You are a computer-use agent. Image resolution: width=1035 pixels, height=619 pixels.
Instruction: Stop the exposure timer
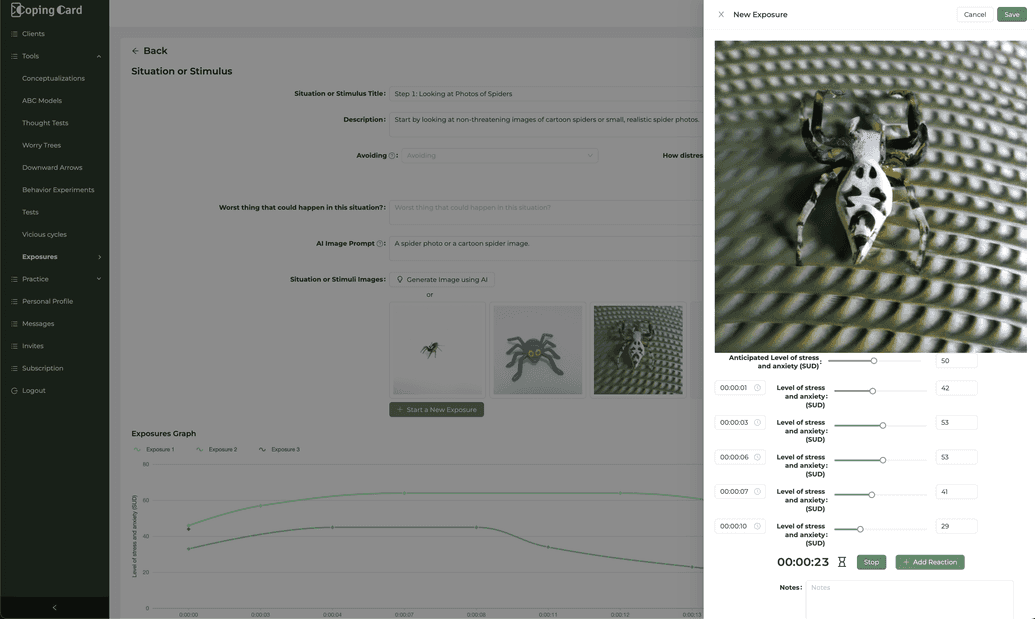(871, 562)
